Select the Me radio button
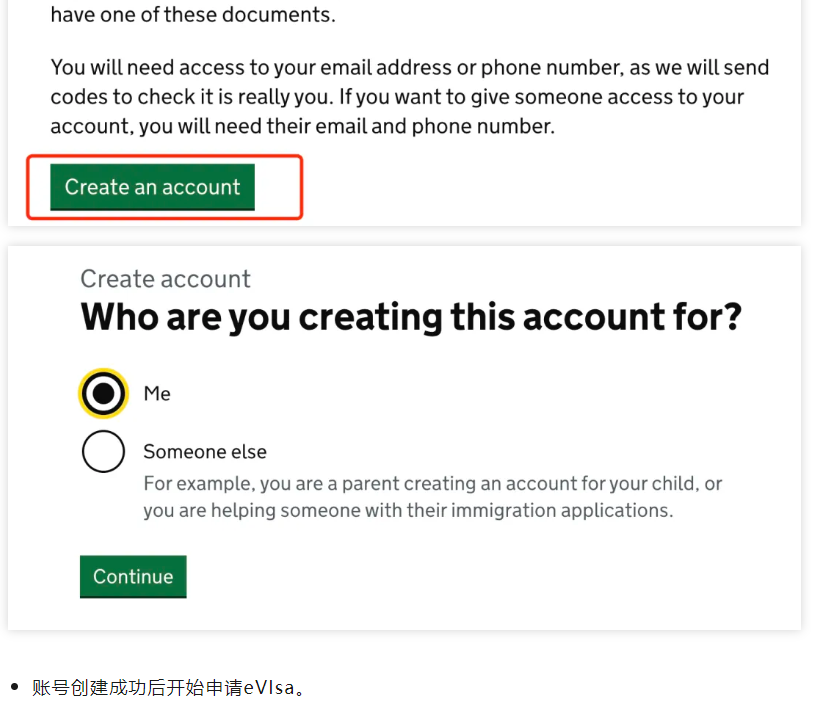The image size is (820, 702). tap(103, 394)
